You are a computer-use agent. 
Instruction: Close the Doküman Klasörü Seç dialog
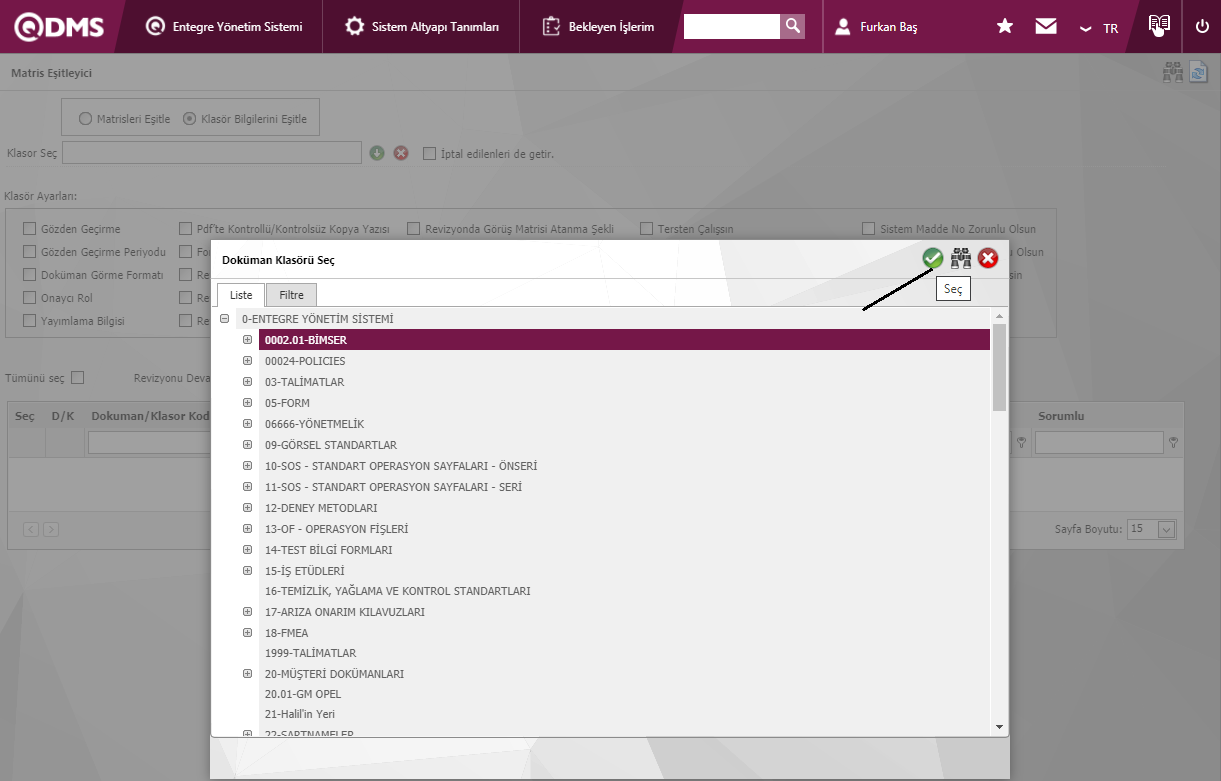click(x=988, y=259)
